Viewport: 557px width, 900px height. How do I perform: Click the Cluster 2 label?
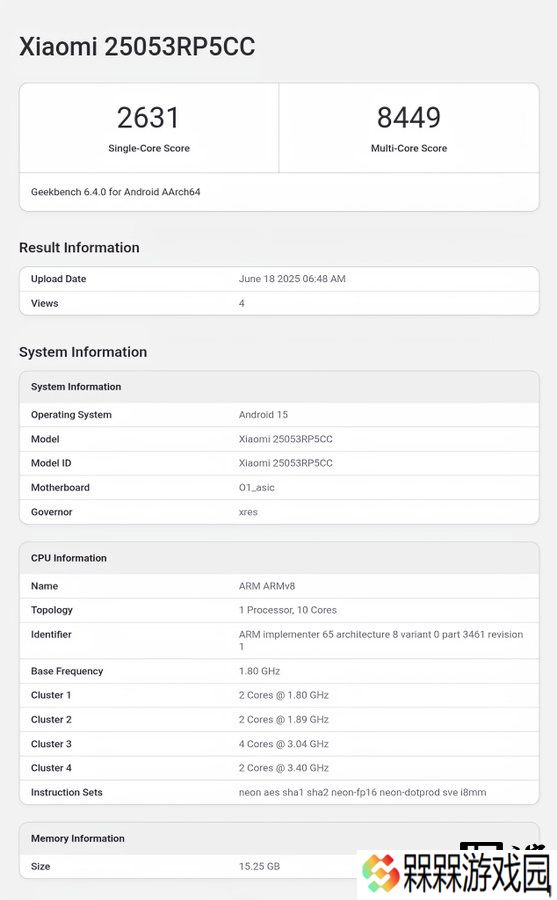[51, 720]
